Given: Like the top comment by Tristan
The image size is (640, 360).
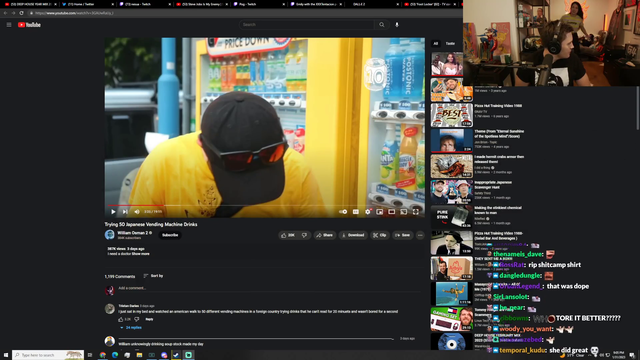Looking at the screenshot, I should pos(120,319).
